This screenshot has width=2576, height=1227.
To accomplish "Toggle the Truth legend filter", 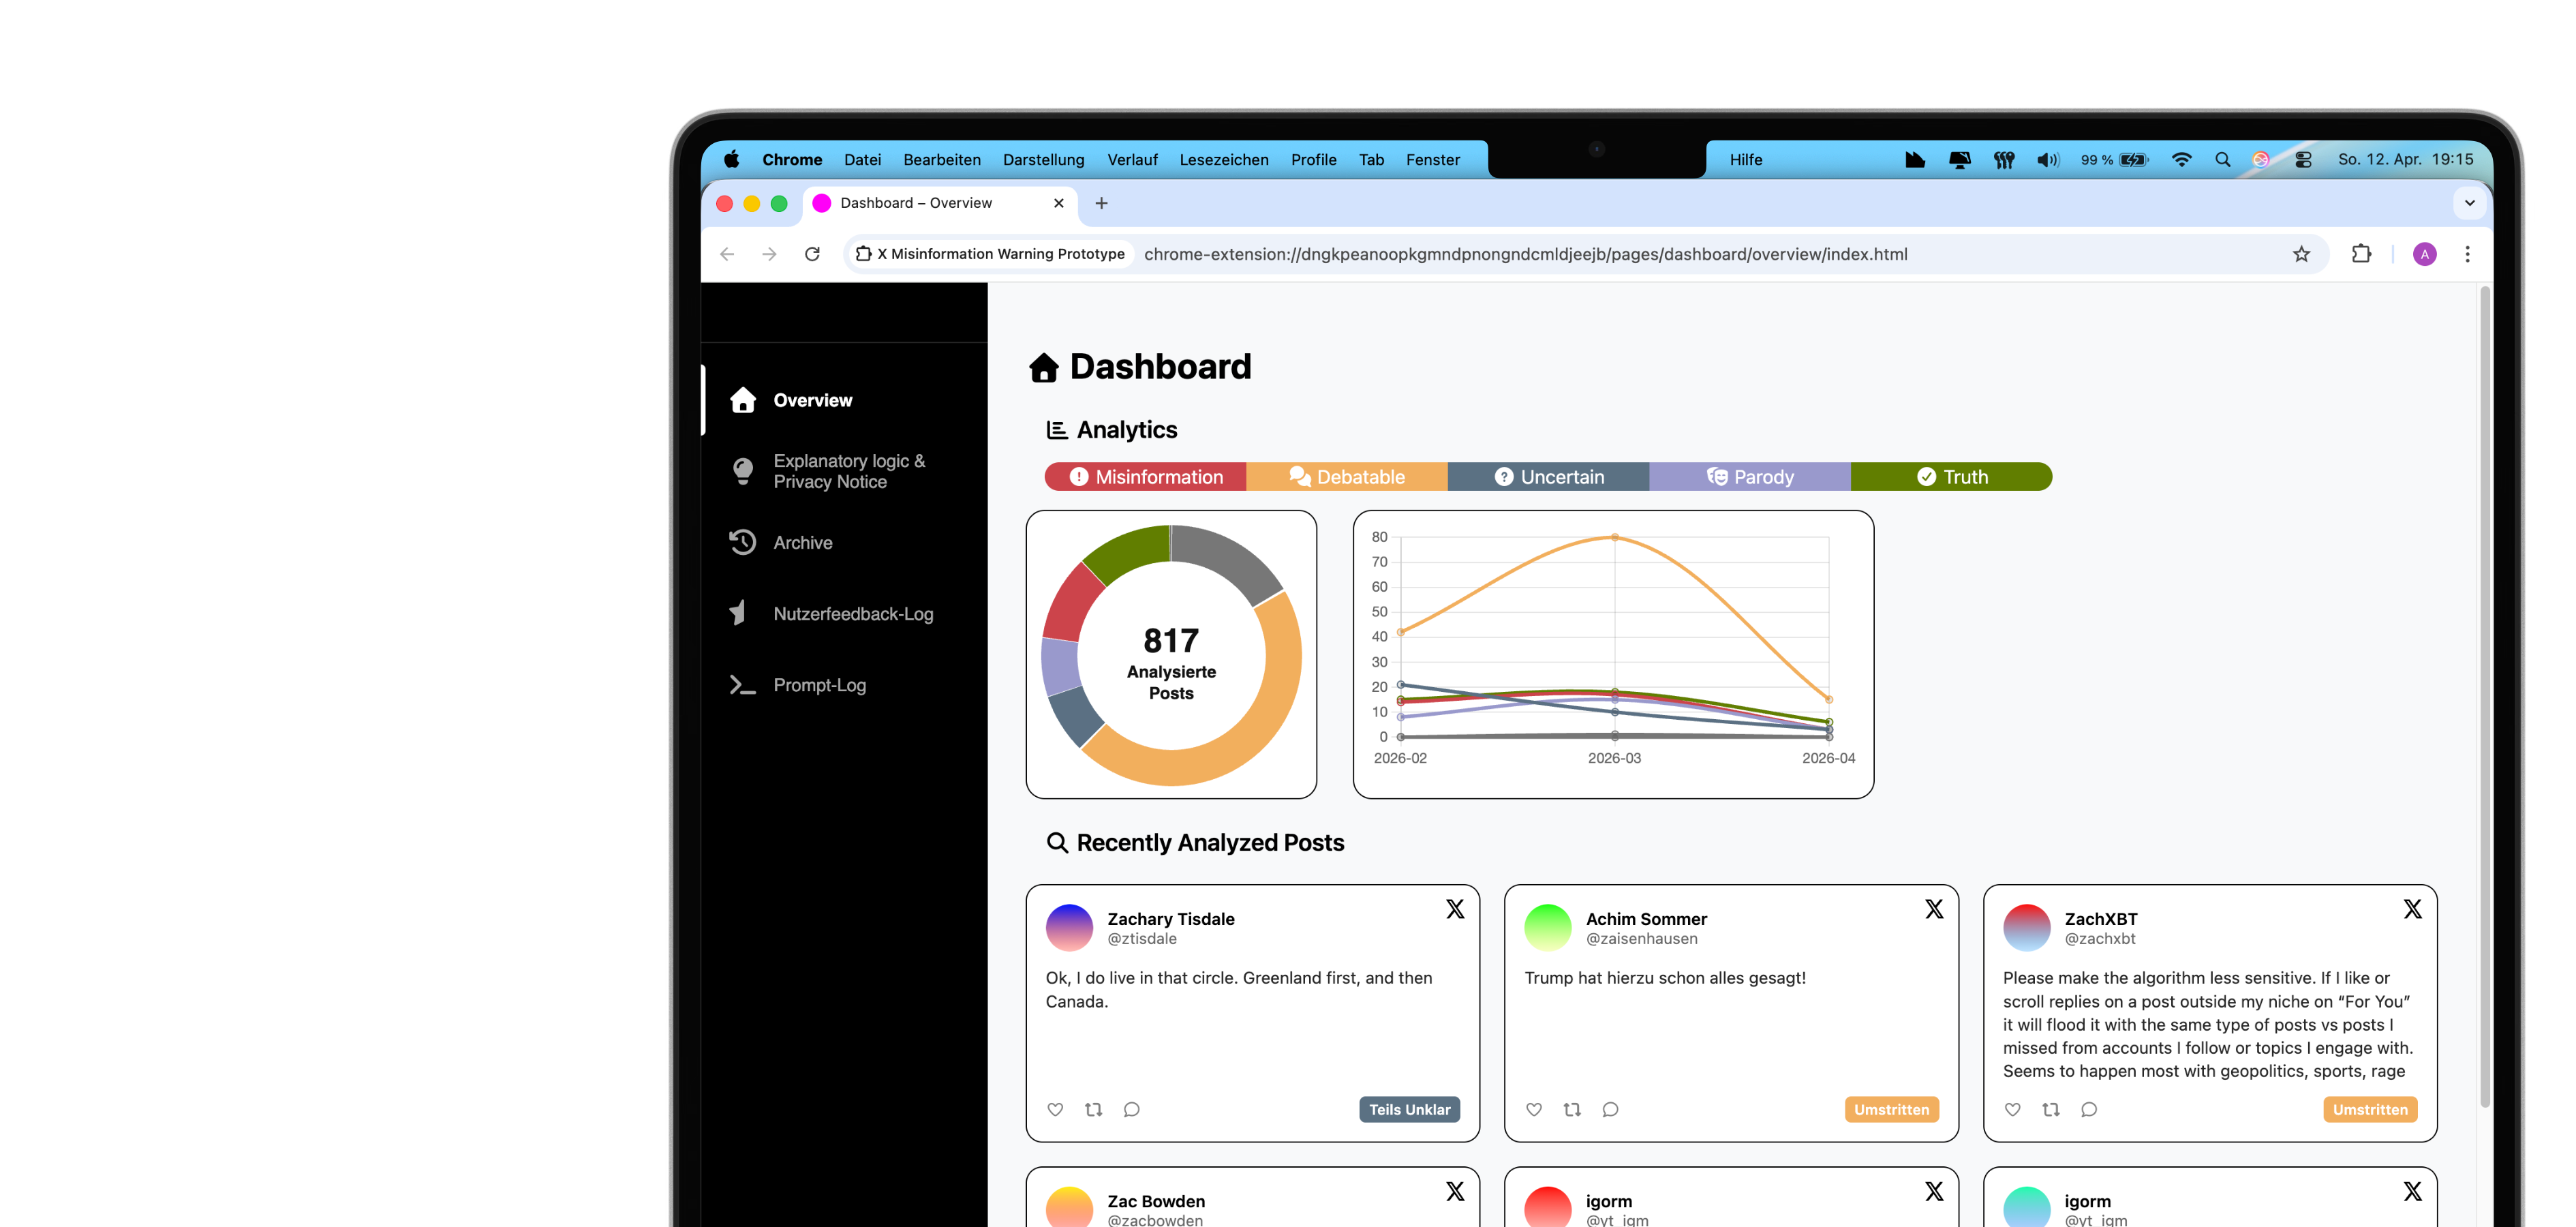I will pyautogui.click(x=1951, y=477).
